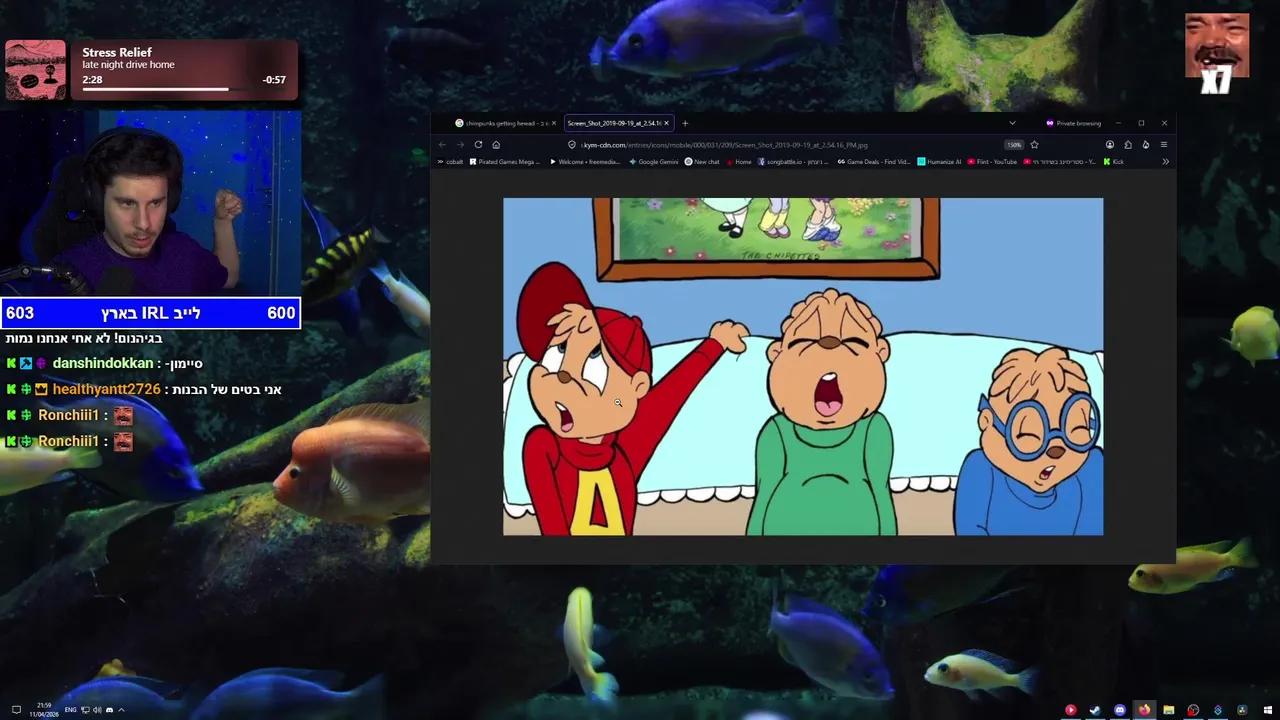Viewport: 1280px width, 720px height.
Task: Open the Google Gemini bookmark
Action: point(653,162)
